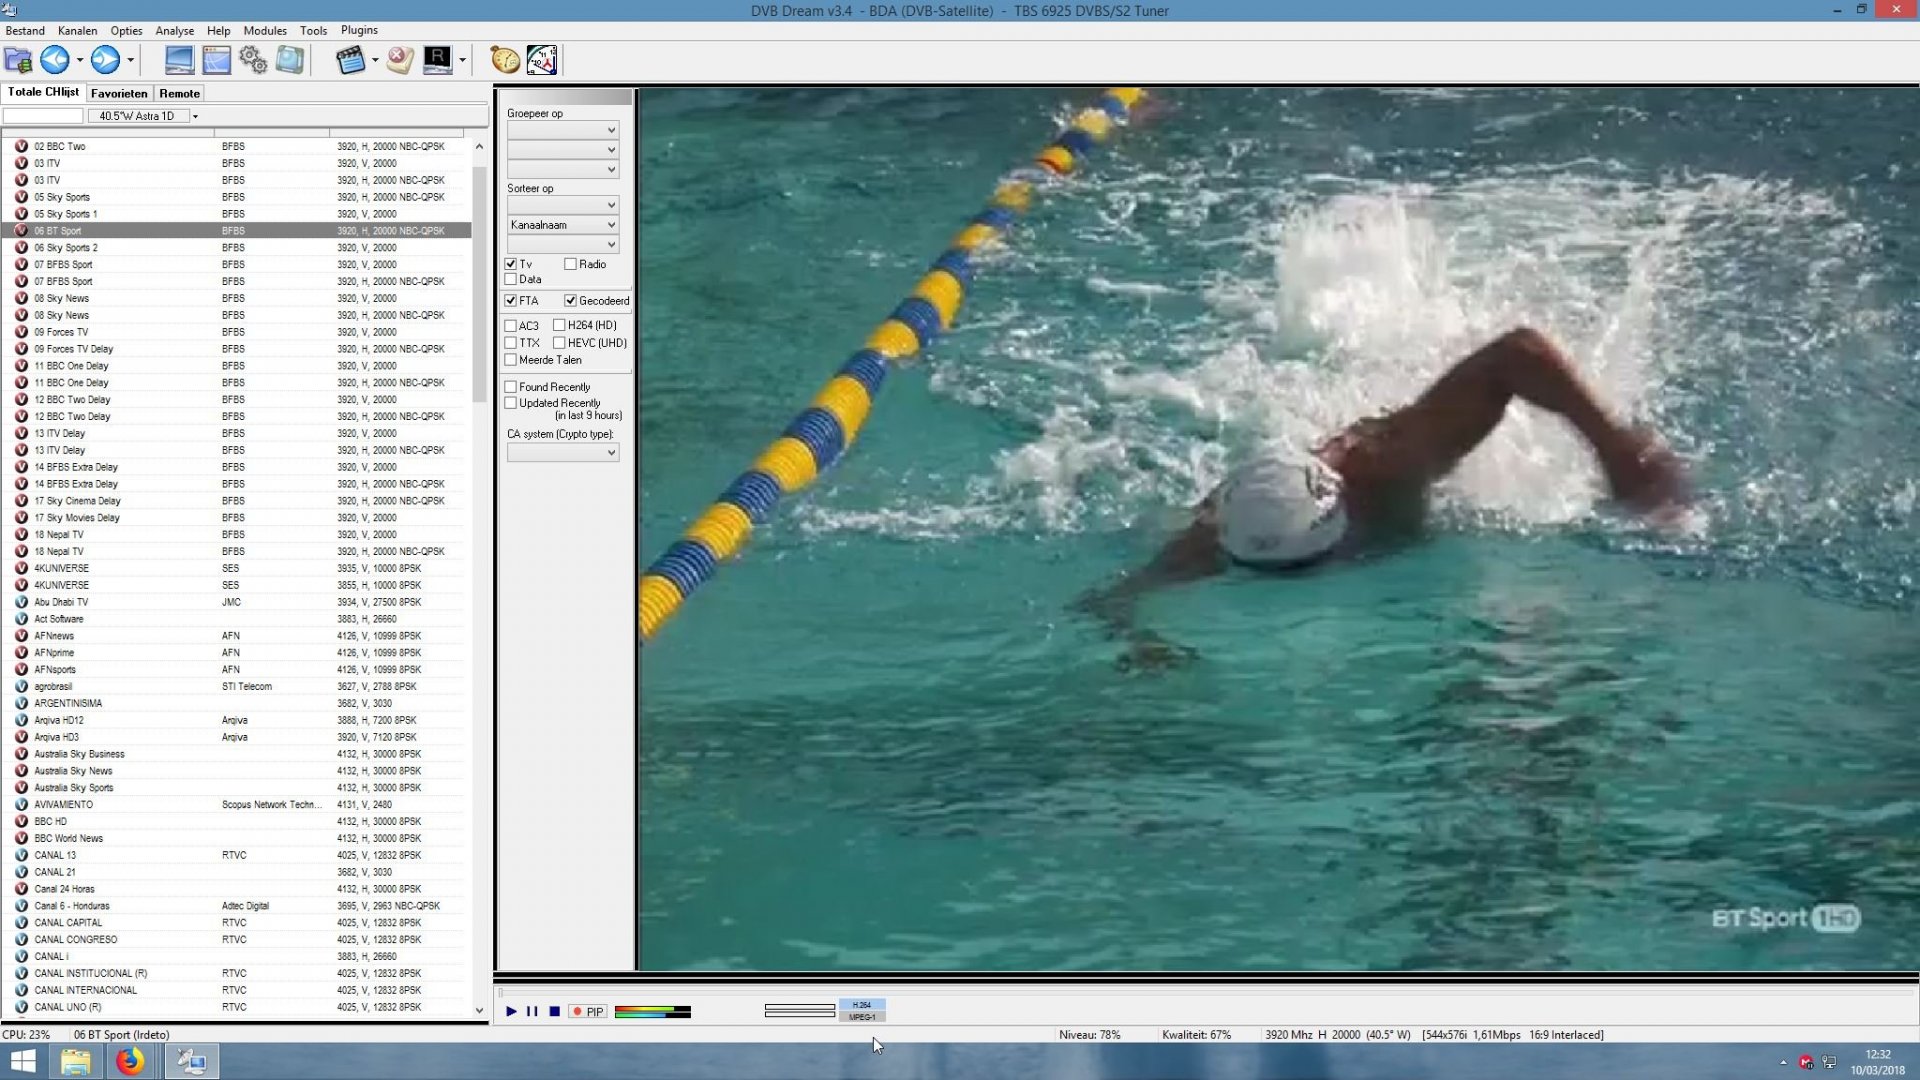The height and width of the screenshot is (1080, 1920).
Task: Open the 40.5°W Astra 1D satellite dropdown
Action: [195, 117]
